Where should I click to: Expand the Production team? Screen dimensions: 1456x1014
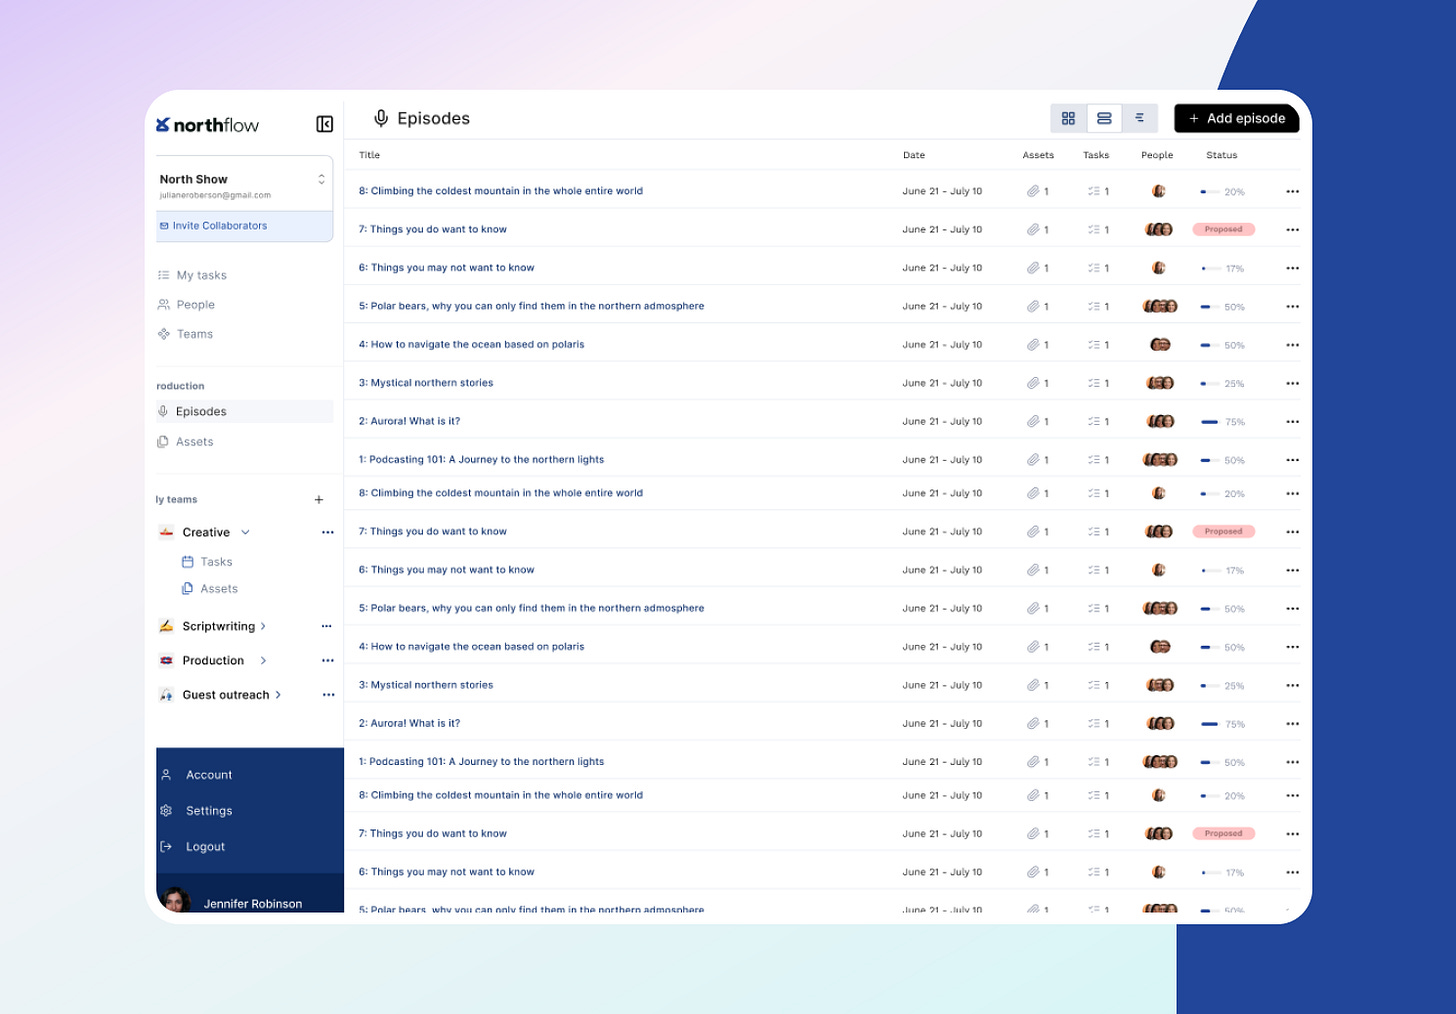263,660
